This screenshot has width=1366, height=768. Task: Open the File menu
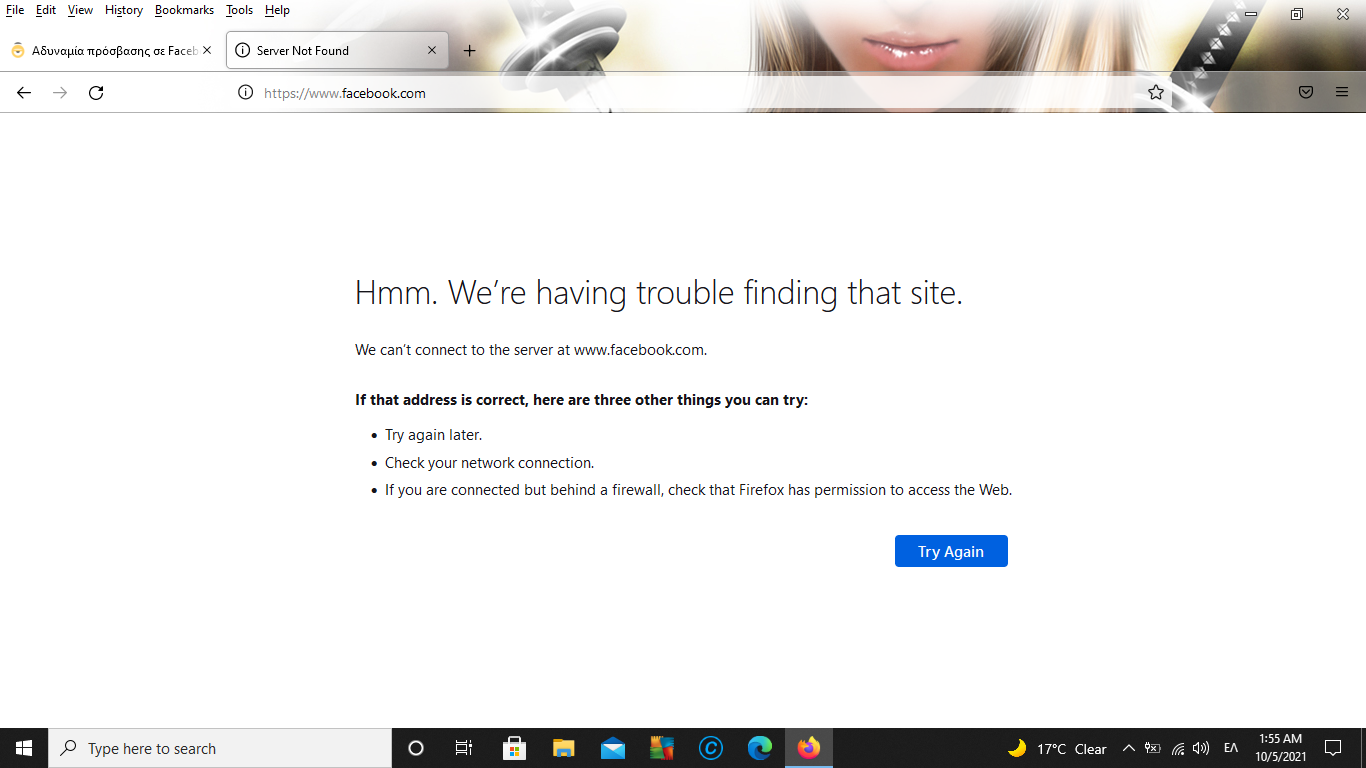[15, 10]
